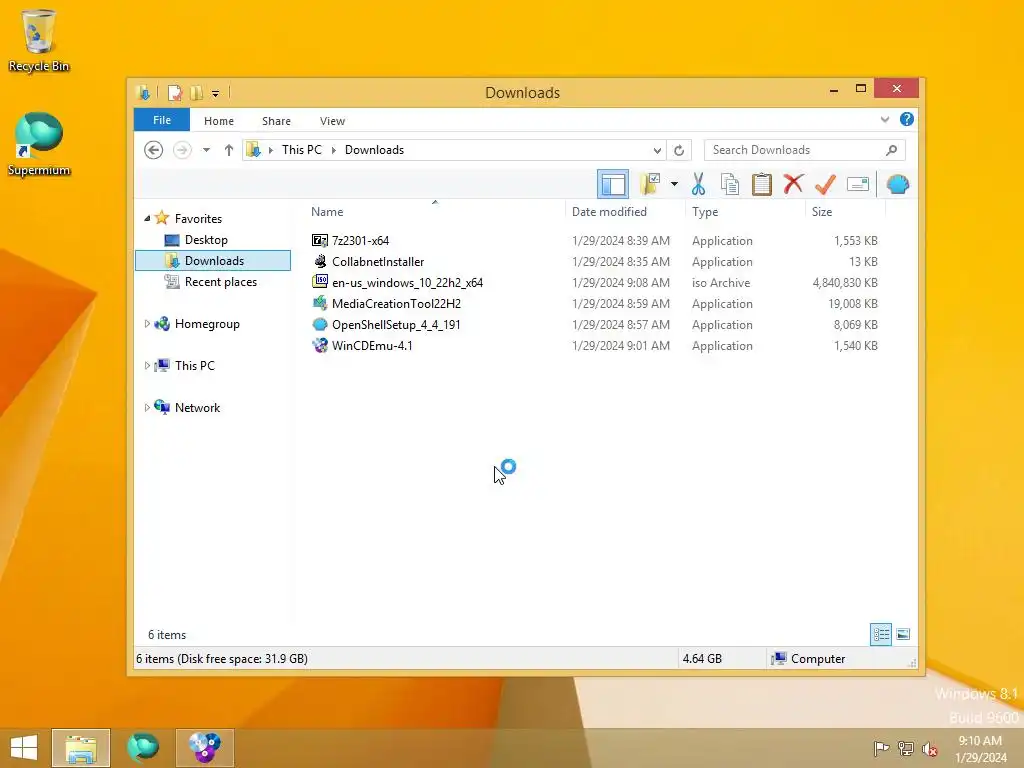Expand the ribbon with the chevron
This screenshot has width=1024, height=768.
click(x=885, y=120)
